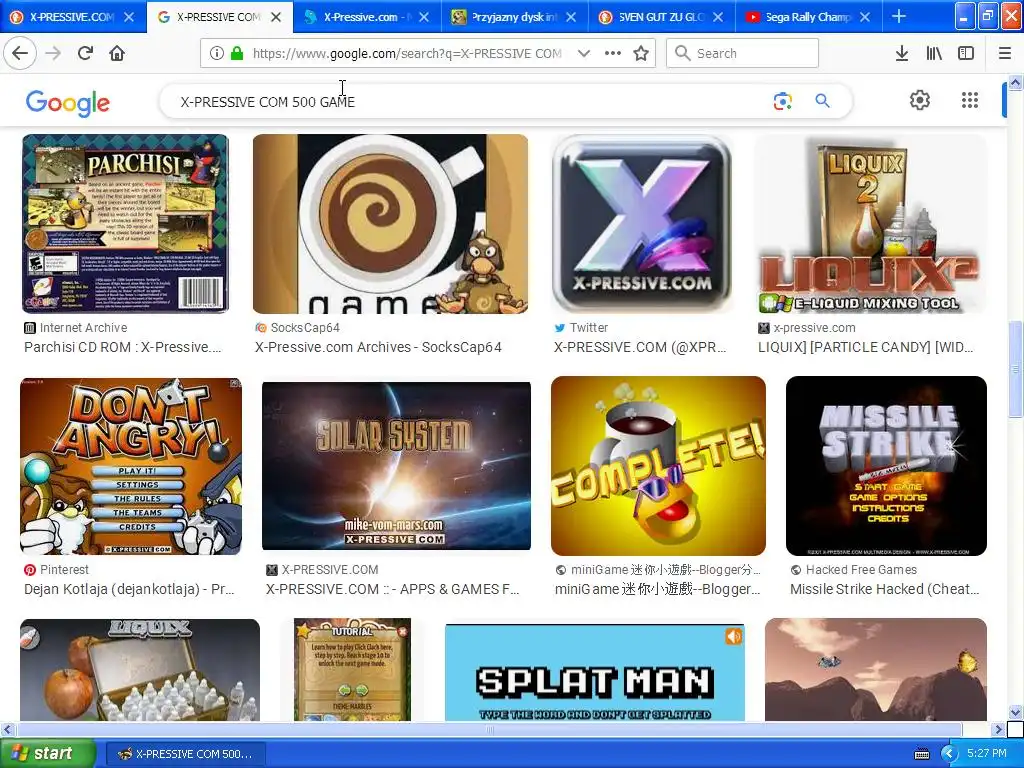
Task: Open the Don't Angry game thumbnail
Action: coord(131,466)
